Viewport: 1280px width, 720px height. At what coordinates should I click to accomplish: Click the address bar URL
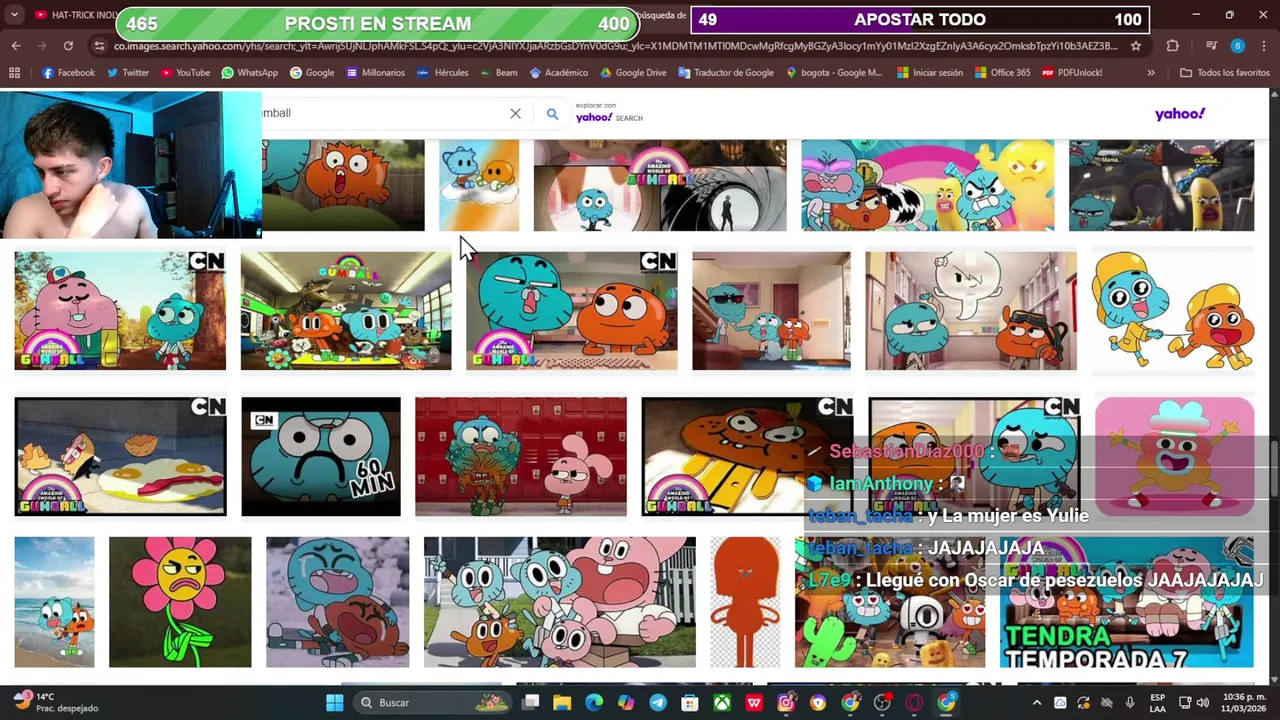615,46
